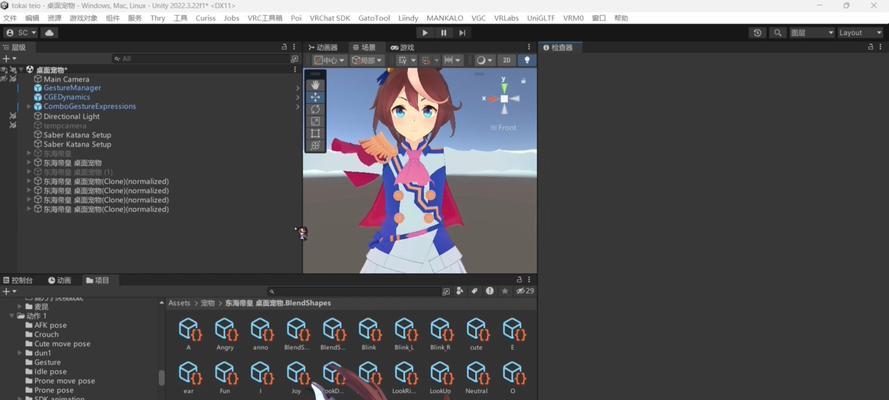889x400 pixels.
Task: Toggle scene lighting bulb
Action: pos(527,60)
